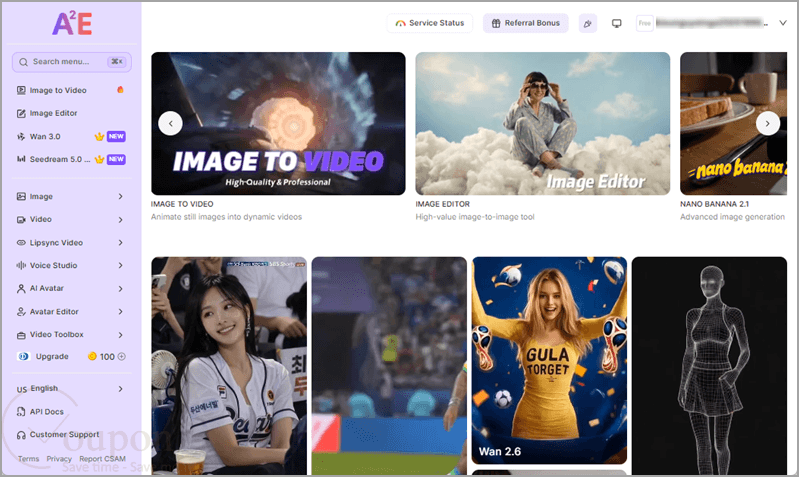
Task: Click the carousel next arrow
Action: [x=767, y=123]
